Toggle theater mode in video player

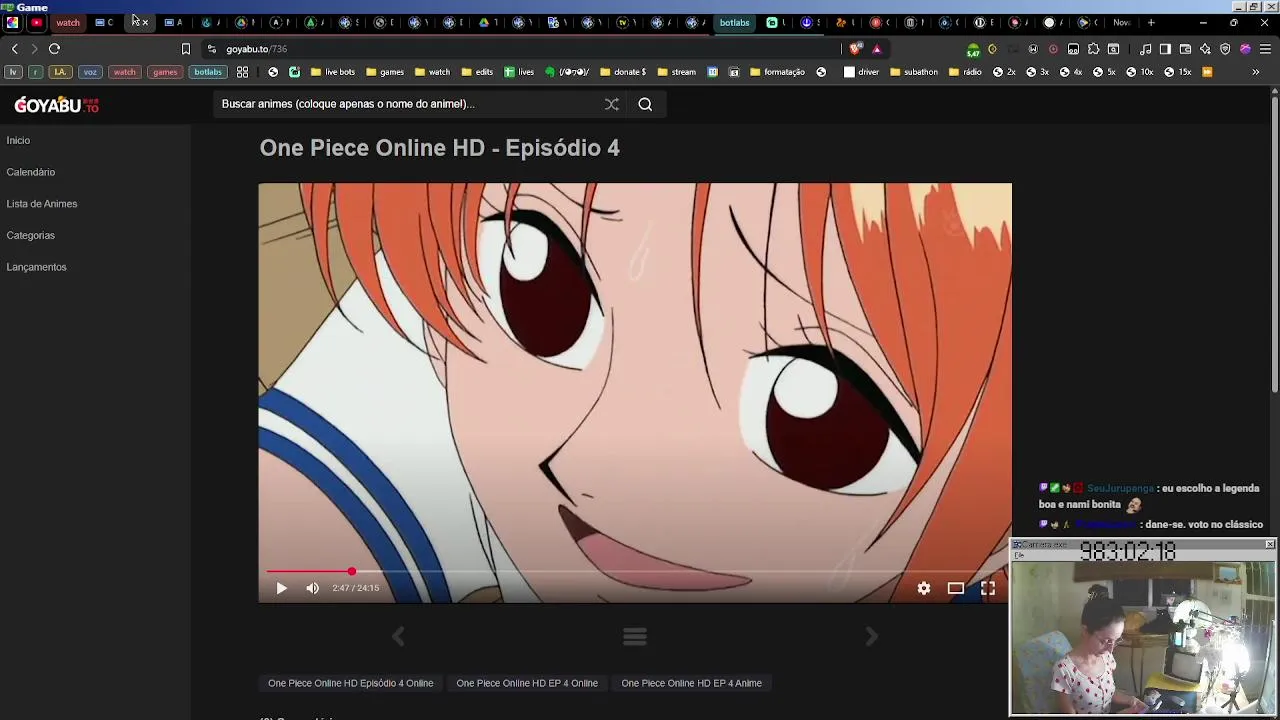coord(956,588)
